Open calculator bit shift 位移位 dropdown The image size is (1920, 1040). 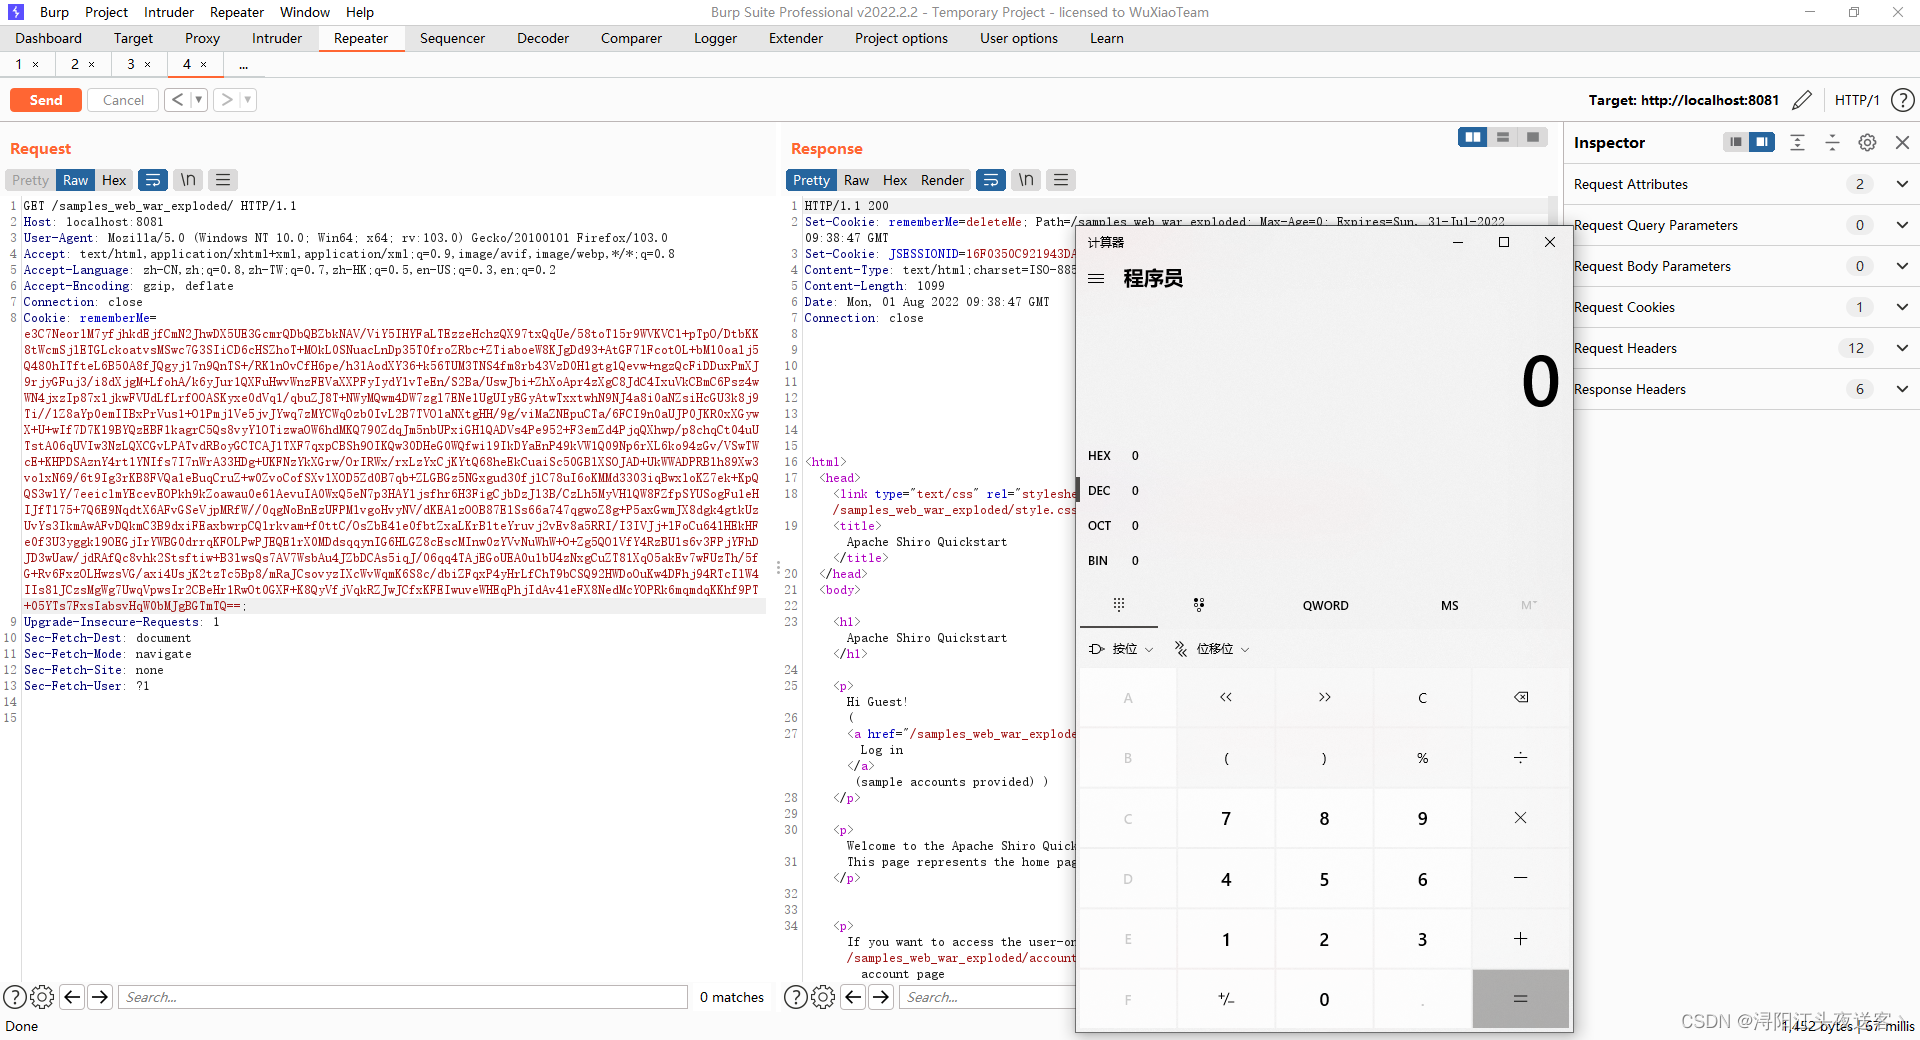1212,649
